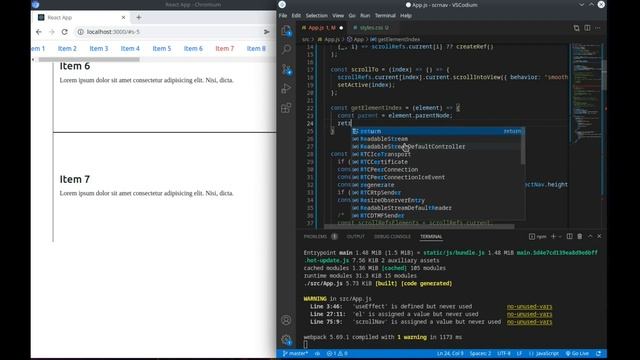Click the nav horizontal scrollbar thumb
The width and height of the screenshot is (640, 360).
89,60
